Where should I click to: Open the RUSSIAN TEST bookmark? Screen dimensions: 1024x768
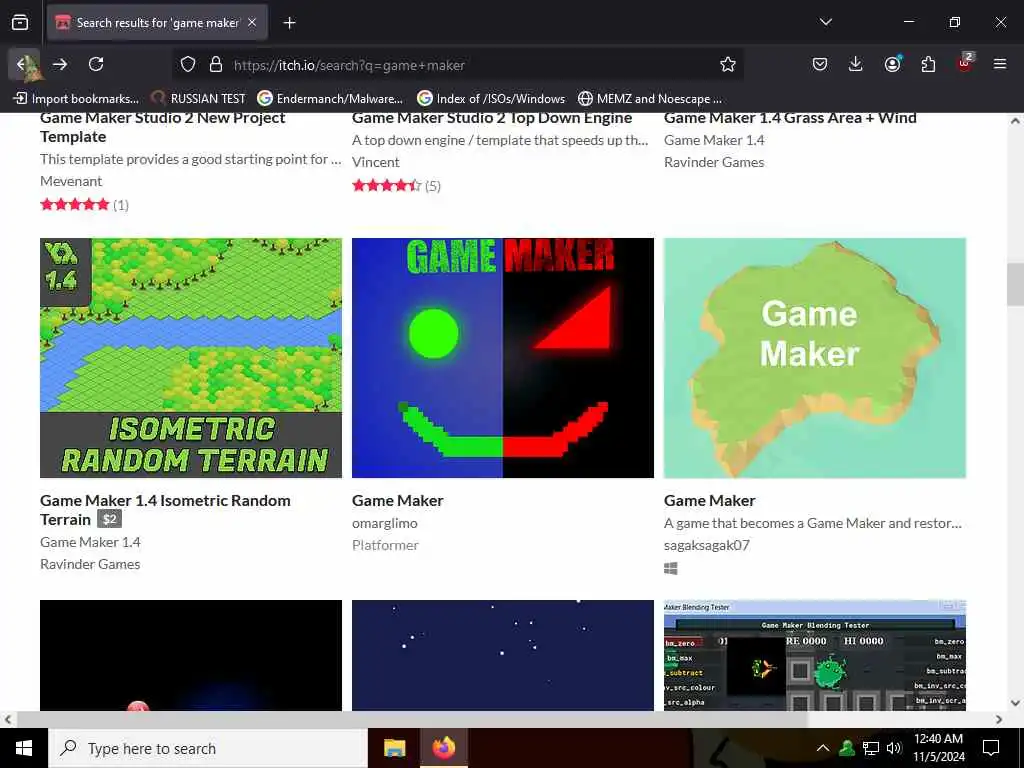pyautogui.click(x=199, y=99)
